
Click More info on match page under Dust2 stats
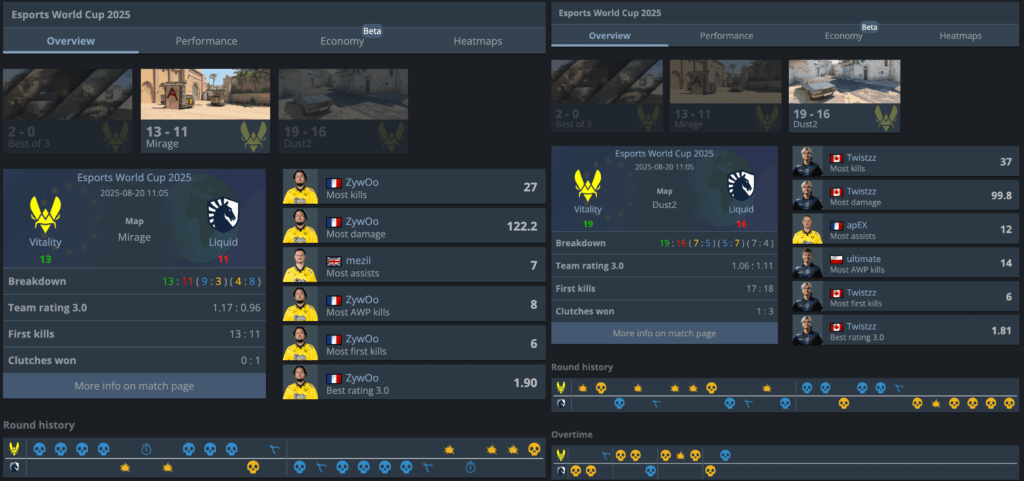pos(664,333)
